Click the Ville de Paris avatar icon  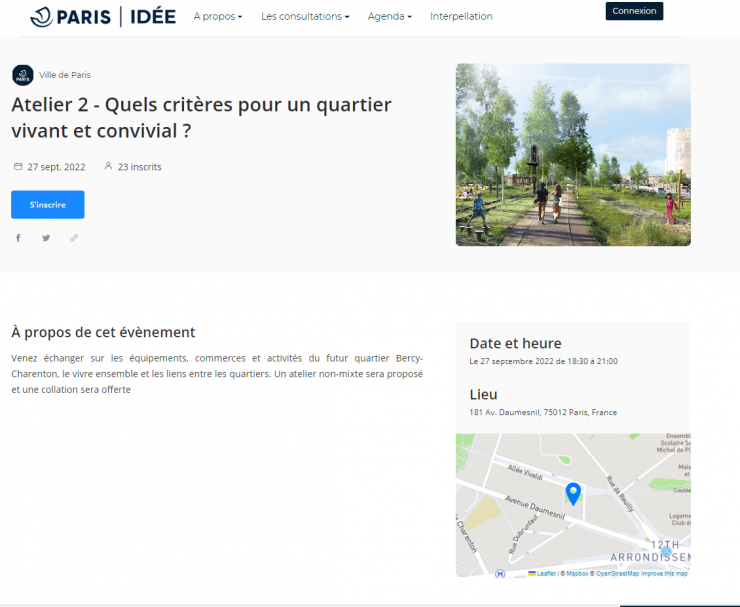click(x=22, y=75)
